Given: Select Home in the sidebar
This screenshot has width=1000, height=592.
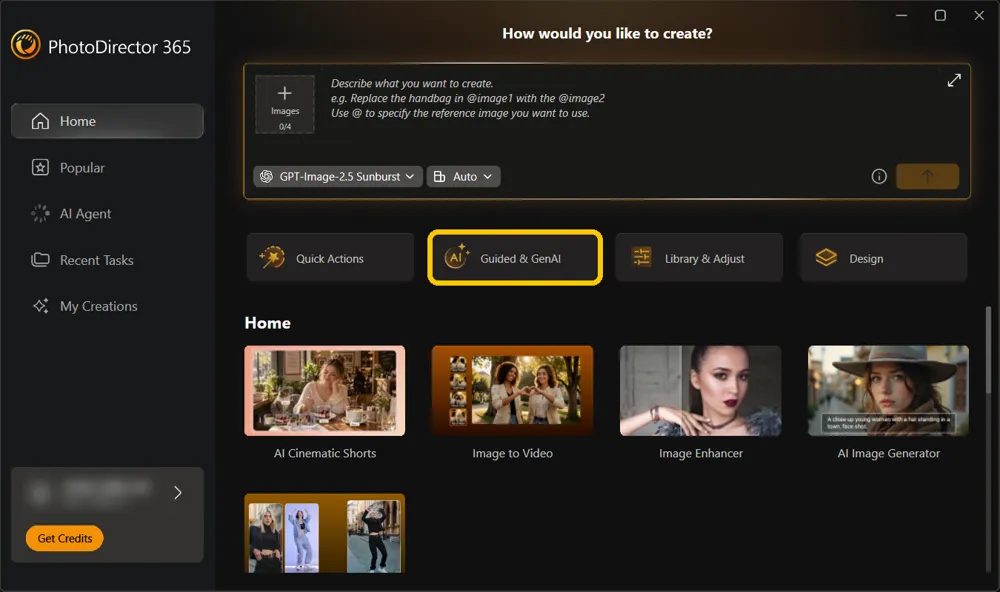Looking at the screenshot, I should (107, 121).
